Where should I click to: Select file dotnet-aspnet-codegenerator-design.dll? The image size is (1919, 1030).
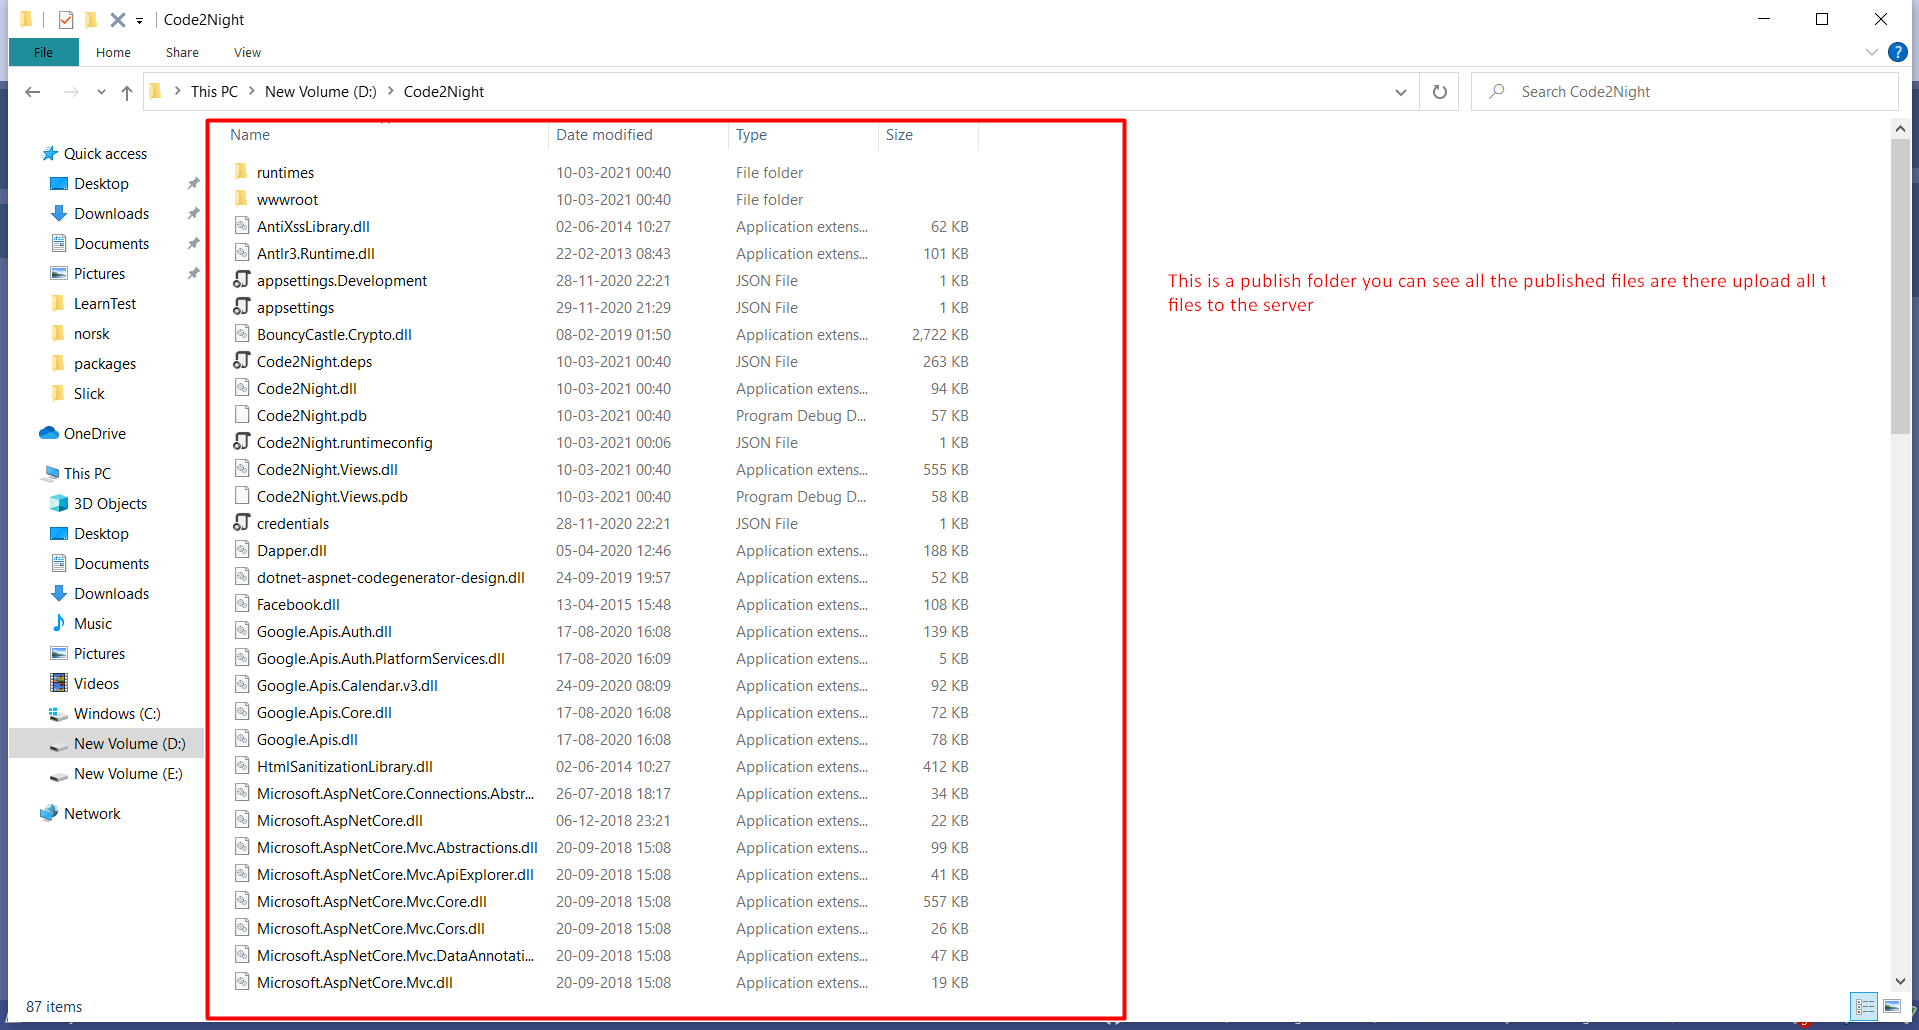point(390,578)
